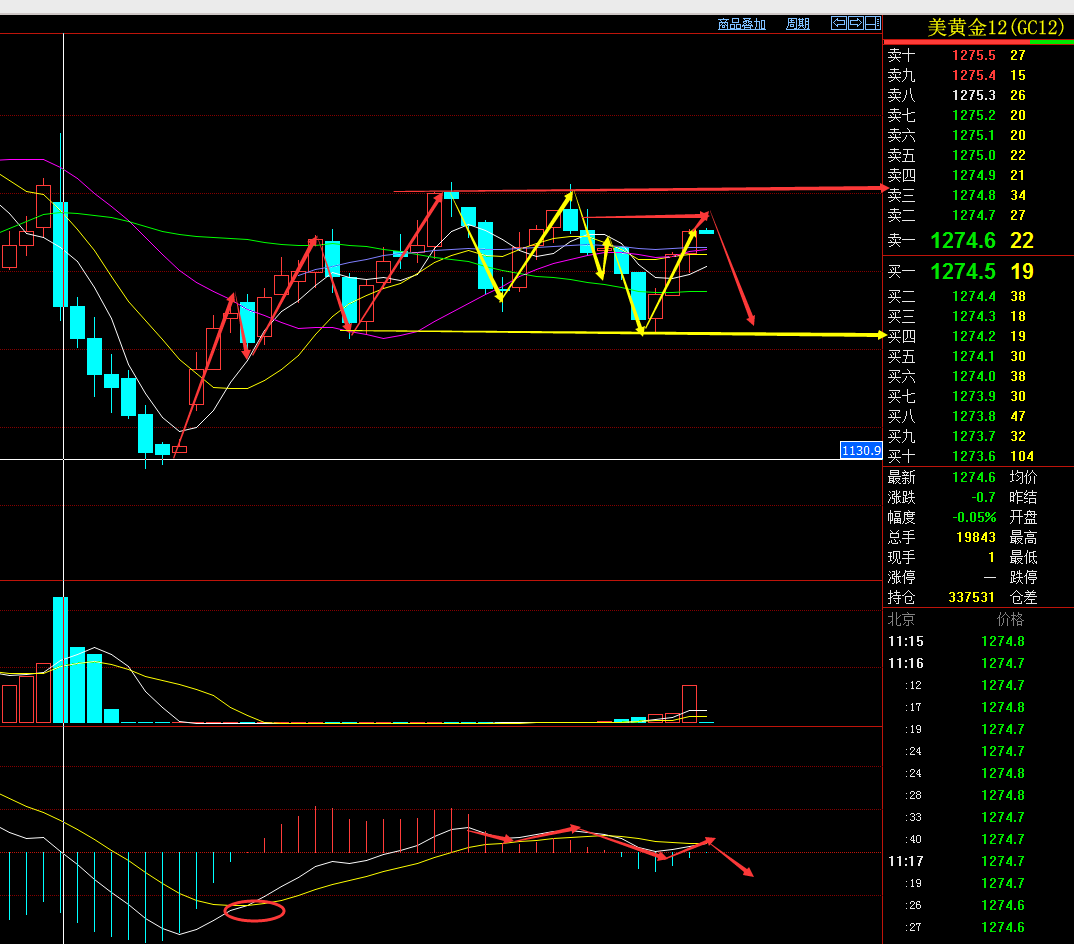
Task: Click the 北京 time column header
Action: click(901, 619)
